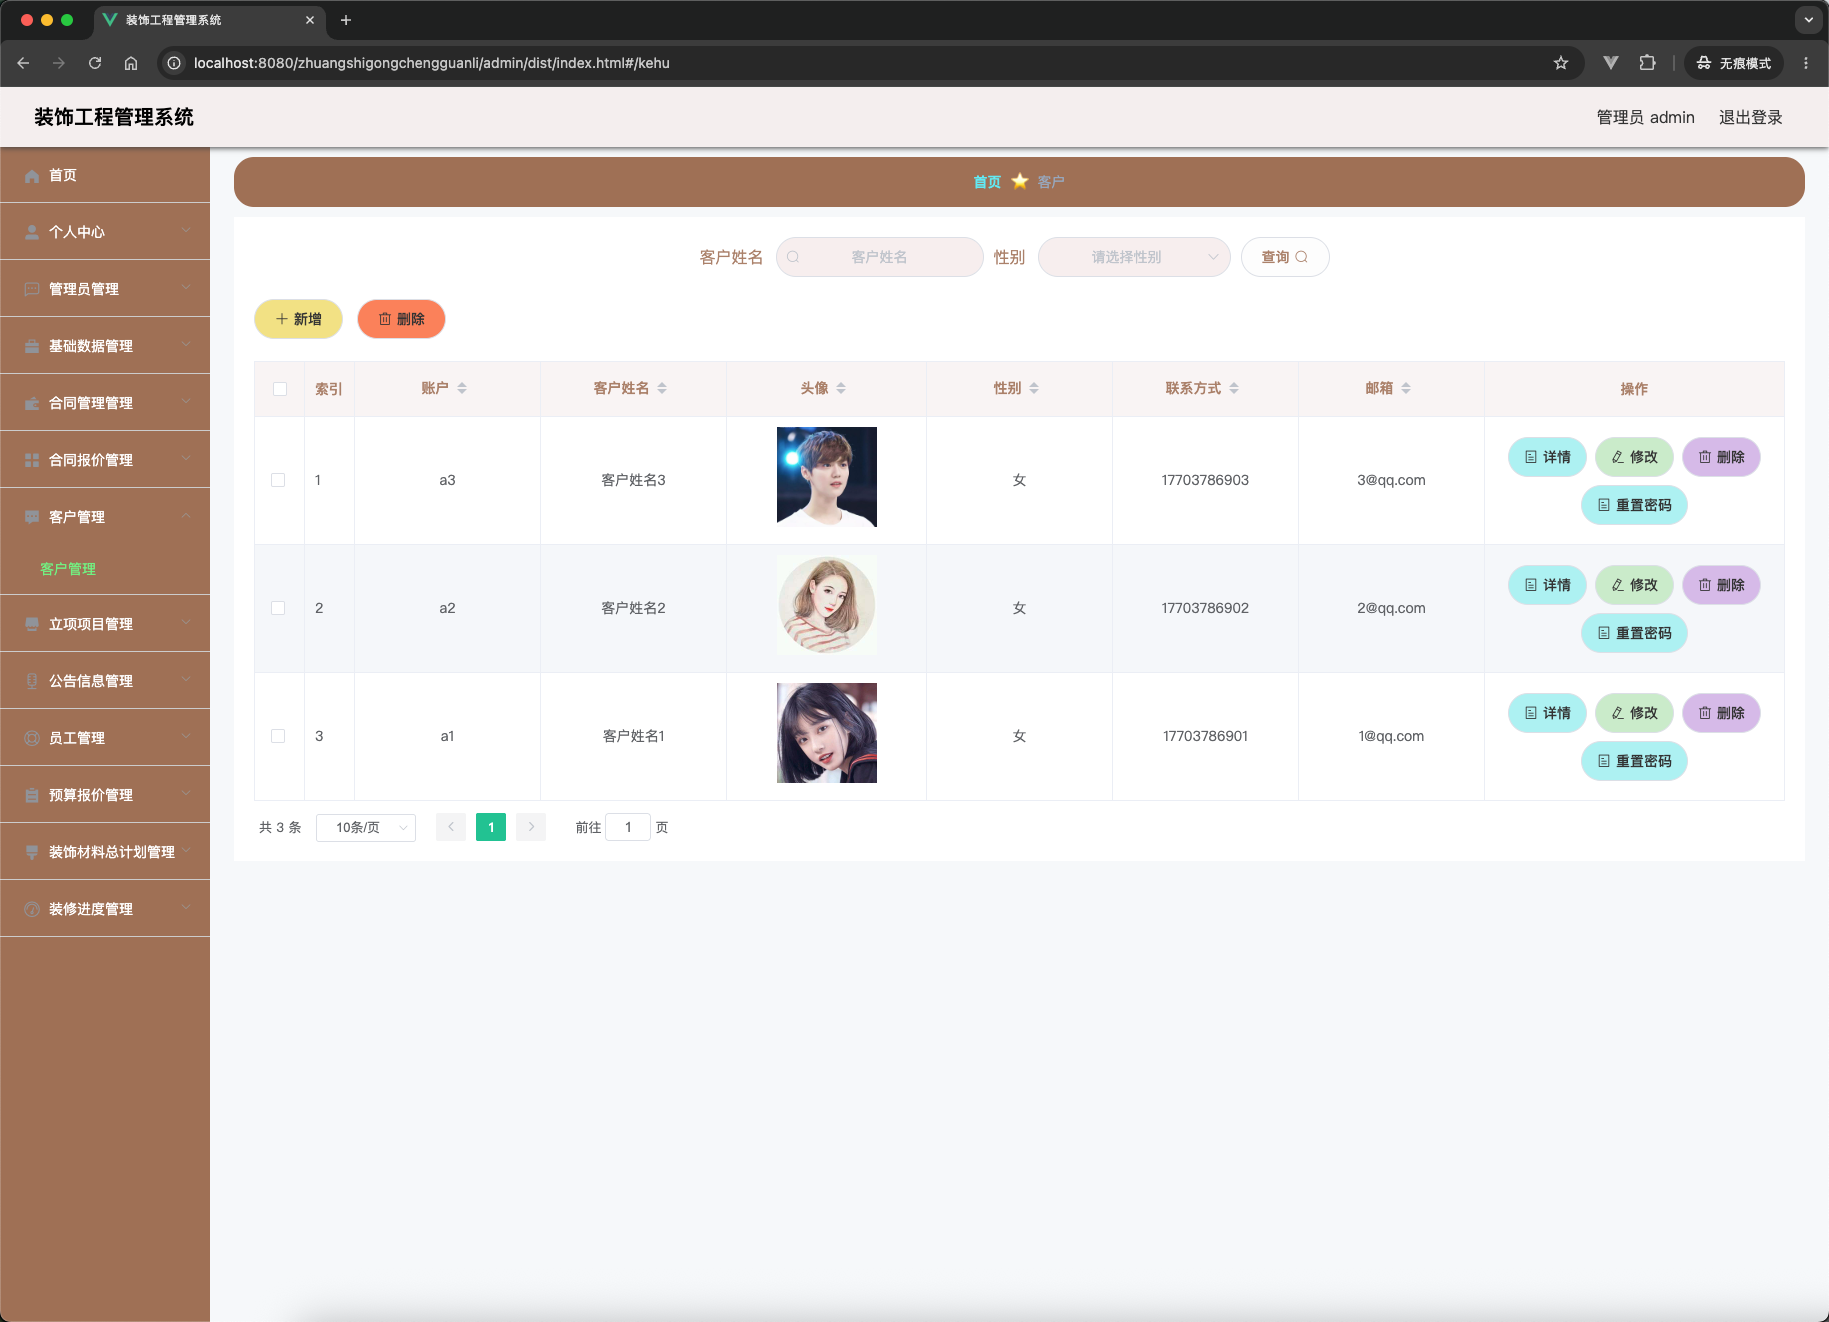1829x1322 pixels.
Task: Click the 前往 page number input
Action: click(628, 827)
